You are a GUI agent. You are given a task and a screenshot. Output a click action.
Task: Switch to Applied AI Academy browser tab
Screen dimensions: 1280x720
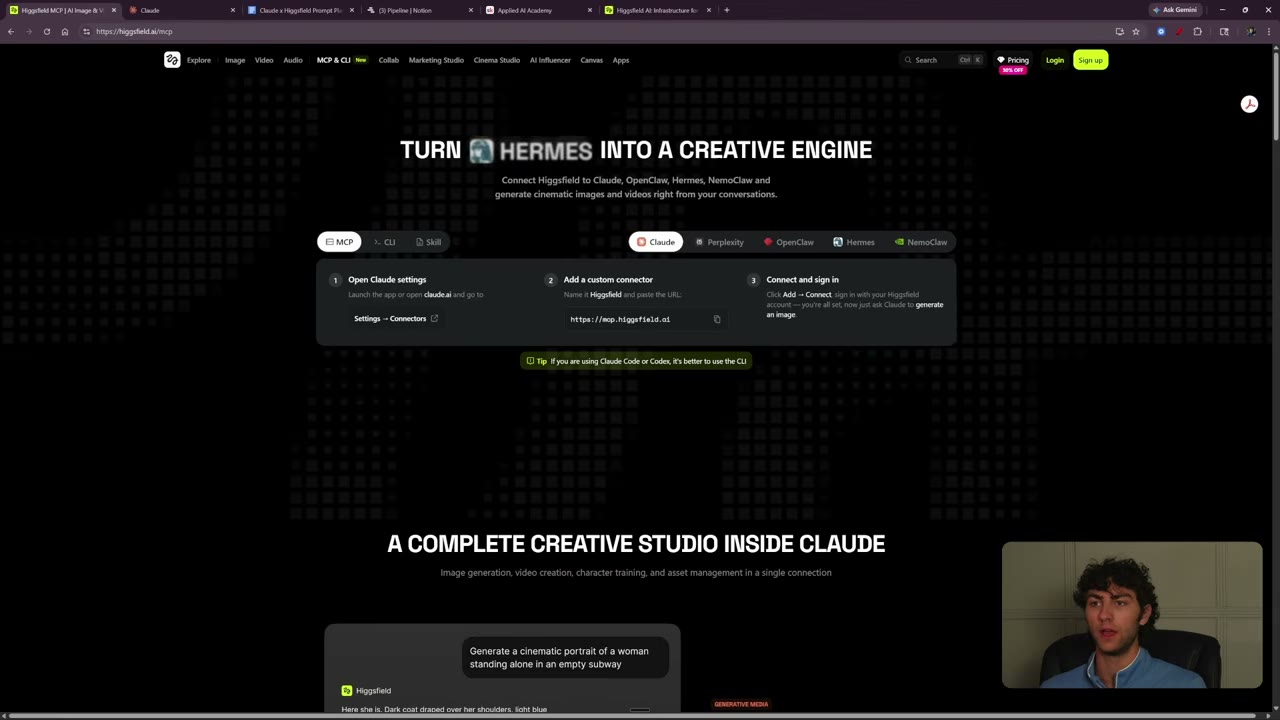(538, 10)
